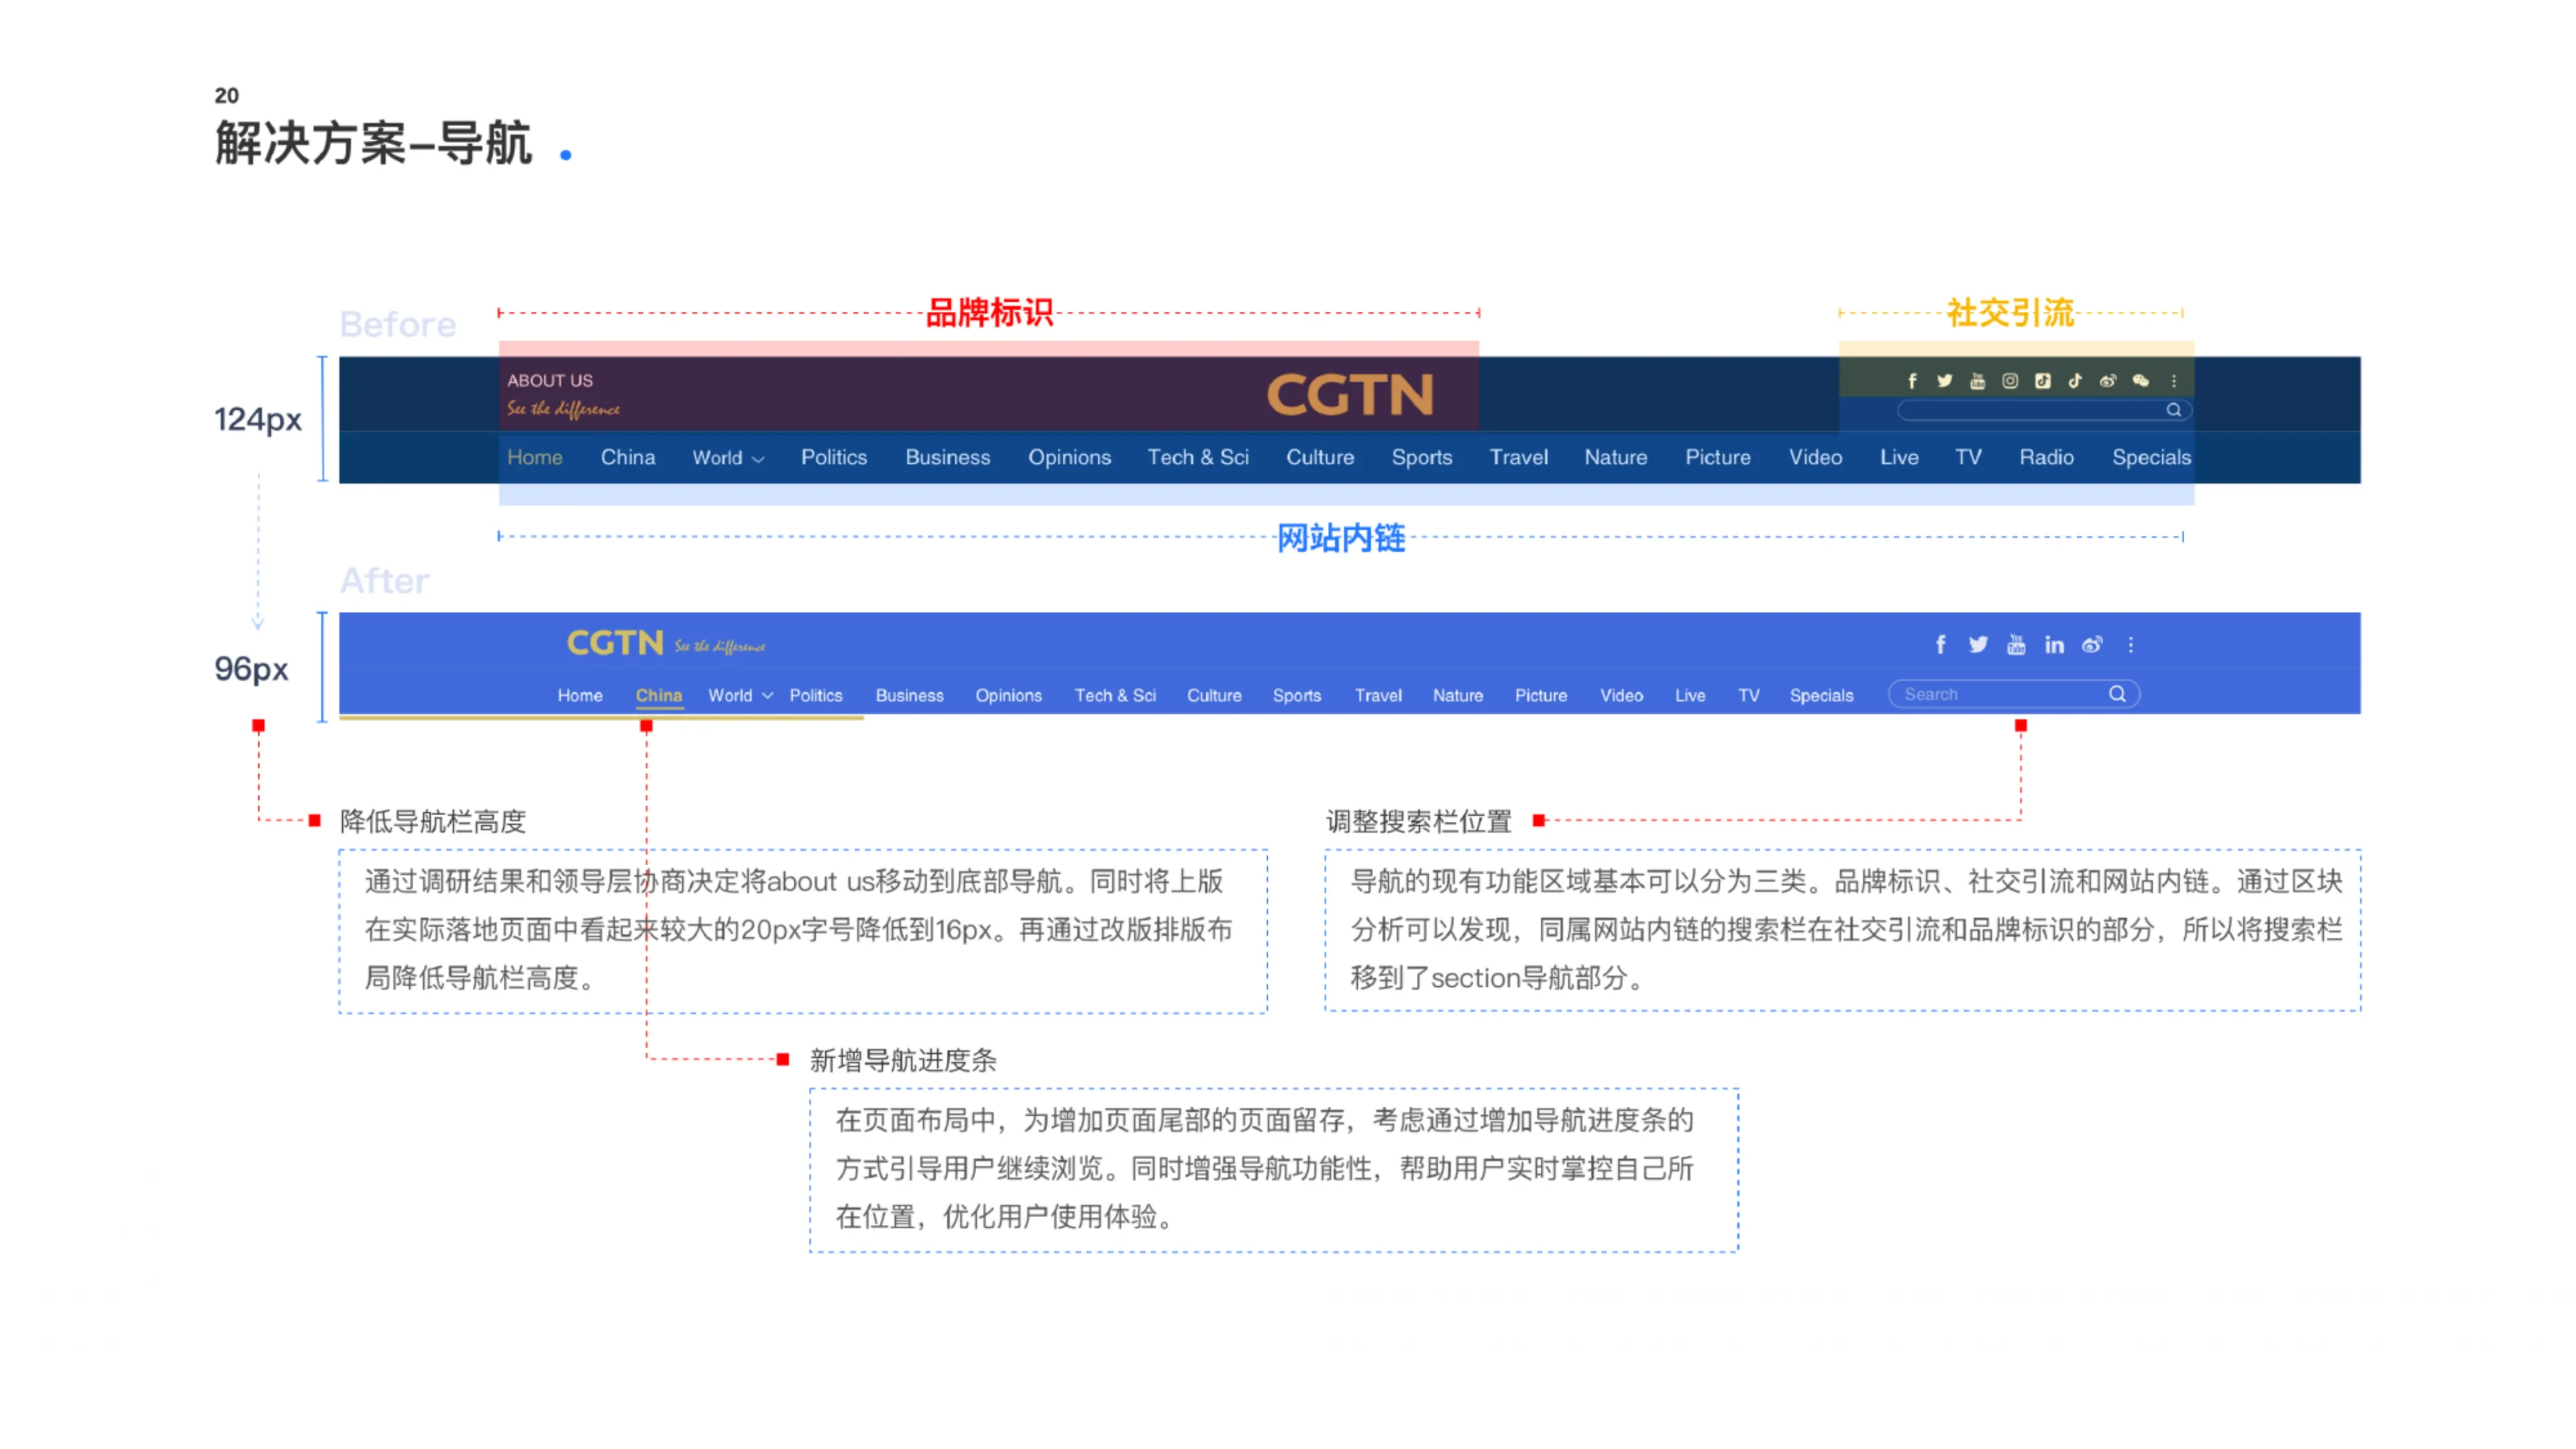The width and height of the screenshot is (2576, 1449).
Task: Click the 网站内链 blue label
Action: (1341, 538)
